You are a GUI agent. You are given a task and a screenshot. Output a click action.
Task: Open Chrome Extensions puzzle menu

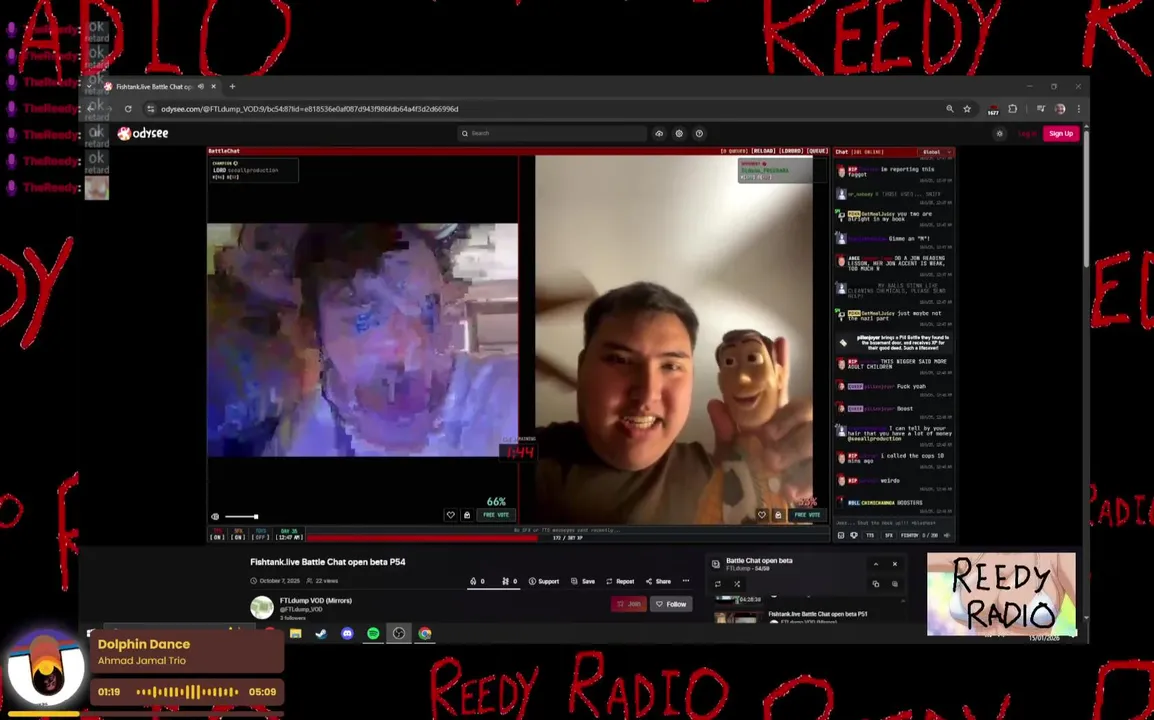click(1013, 109)
